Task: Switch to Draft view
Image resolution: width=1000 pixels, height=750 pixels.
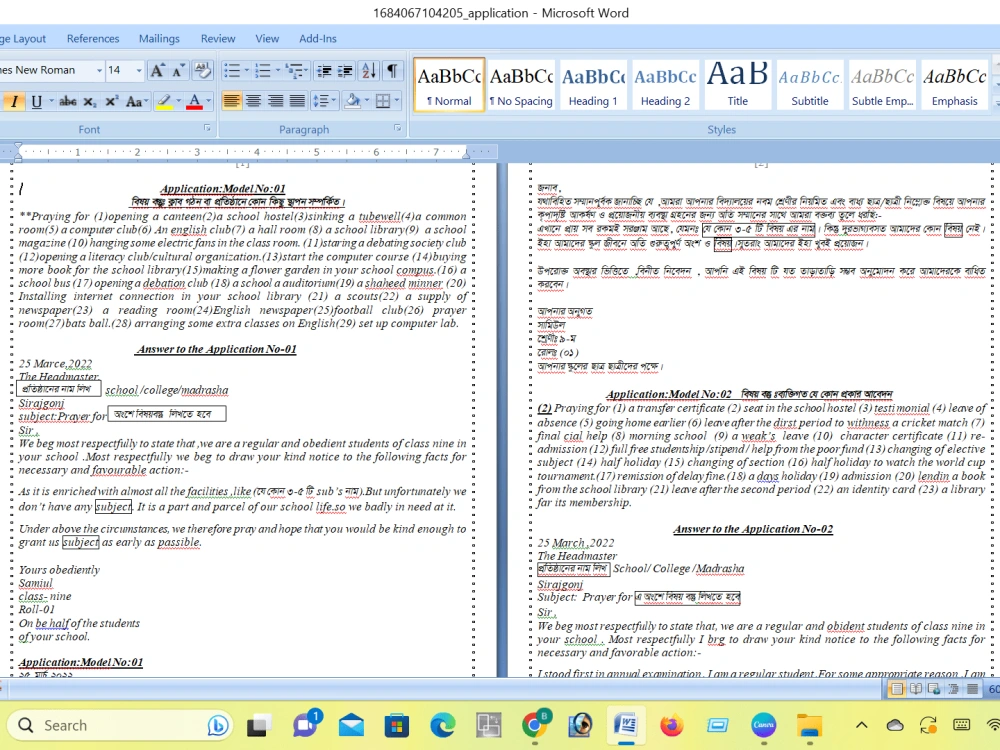Action: 972,689
